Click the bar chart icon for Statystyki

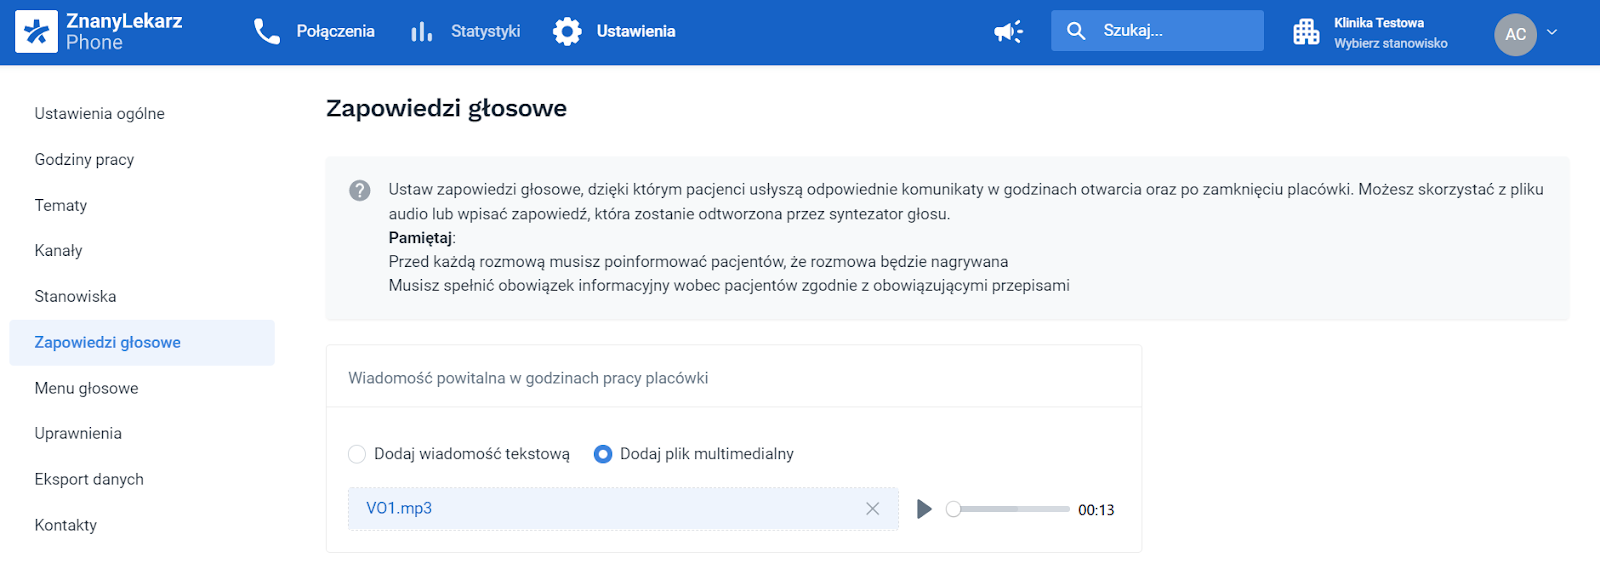[422, 32]
